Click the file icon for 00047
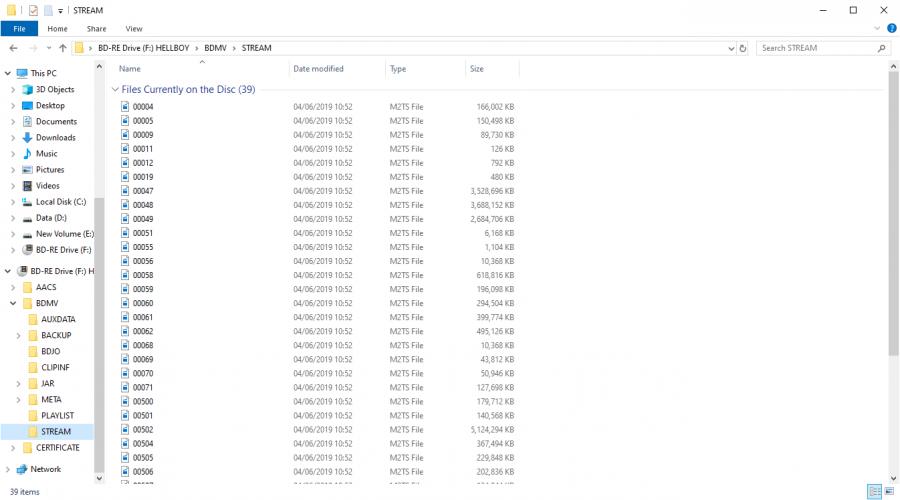 coord(125,190)
